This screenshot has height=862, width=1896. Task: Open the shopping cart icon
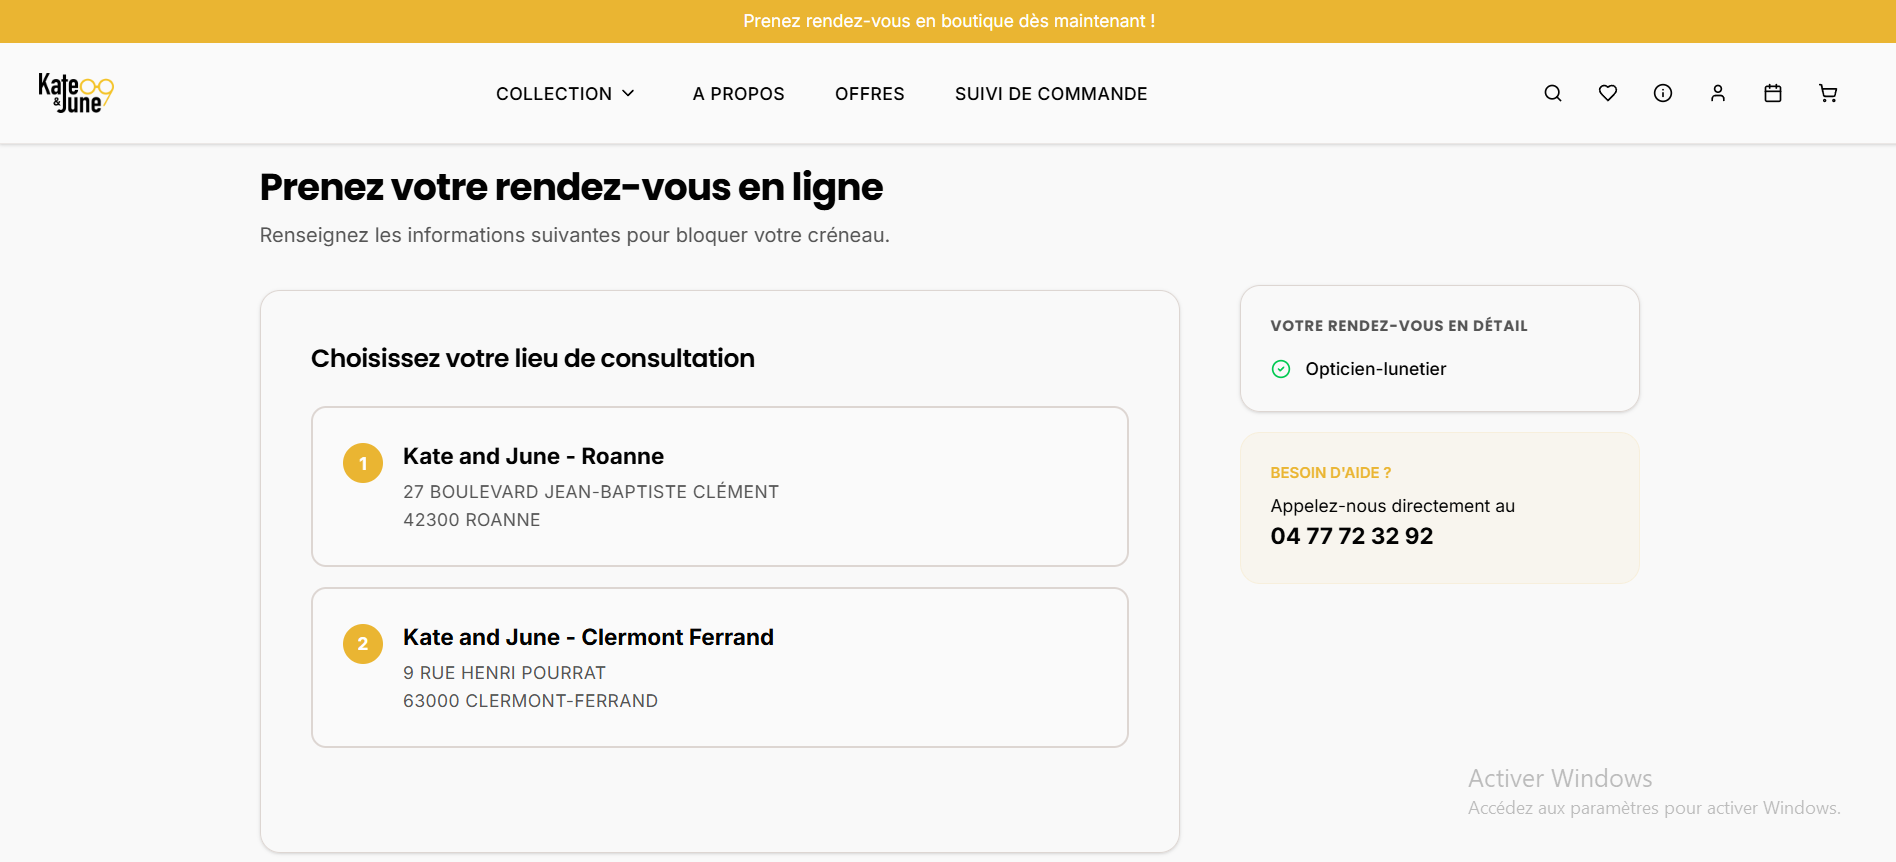[x=1828, y=93]
